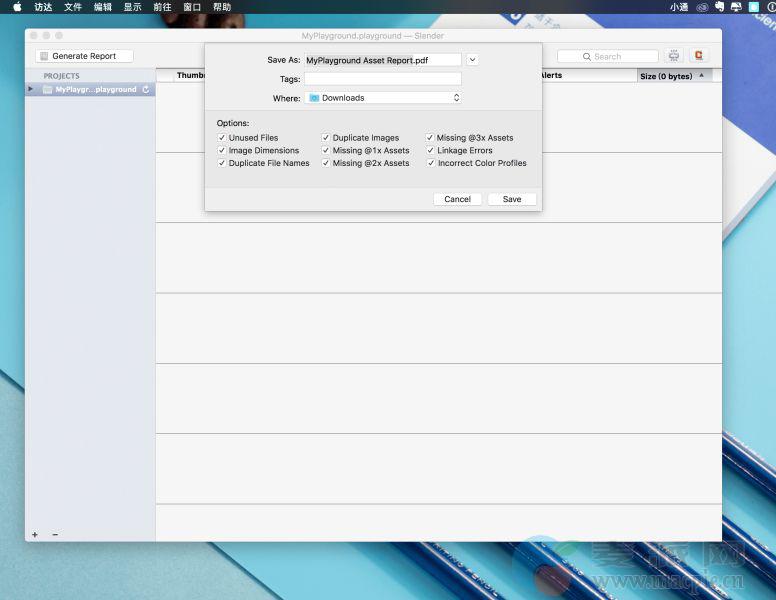Uncheck the Unused Files option
The width and height of the screenshot is (776, 600).
pyautogui.click(x=222, y=138)
